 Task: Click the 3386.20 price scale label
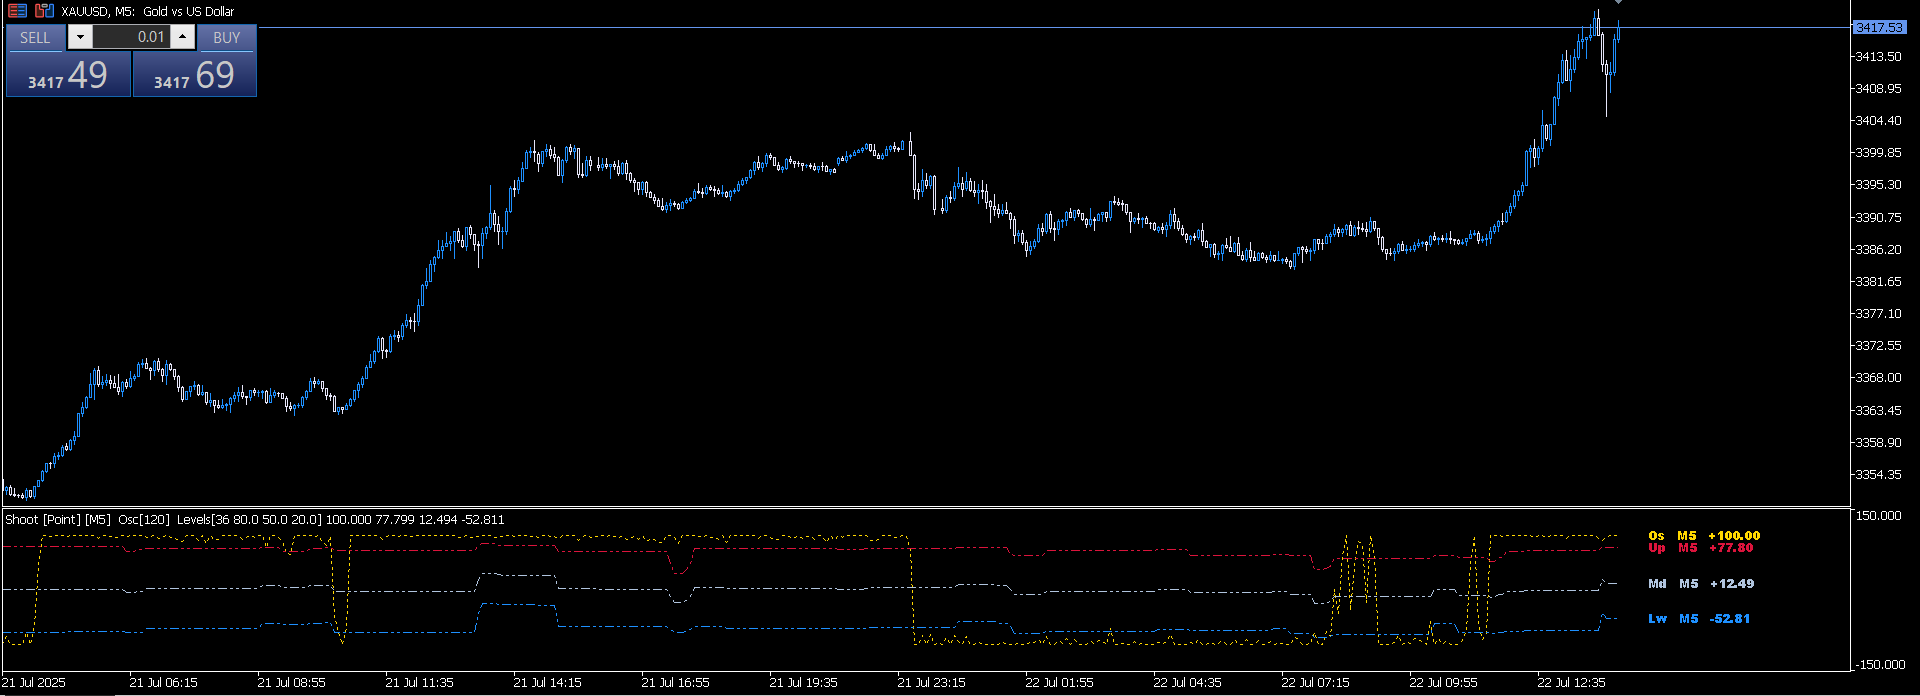coord(1878,249)
